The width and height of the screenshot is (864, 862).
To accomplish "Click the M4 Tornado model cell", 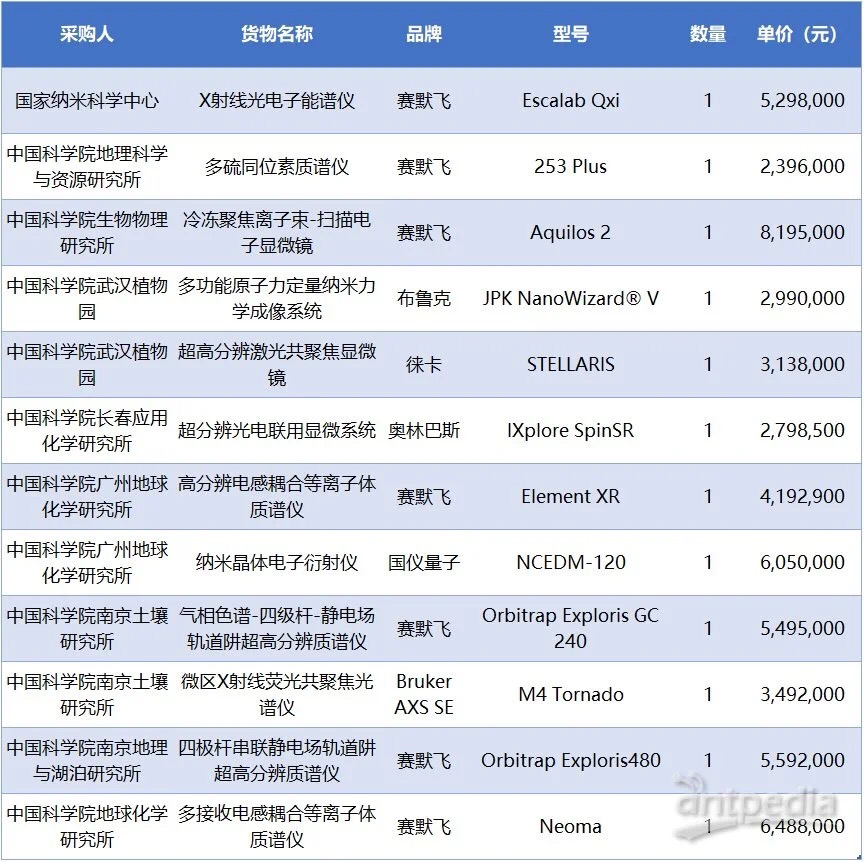I will (x=570, y=694).
